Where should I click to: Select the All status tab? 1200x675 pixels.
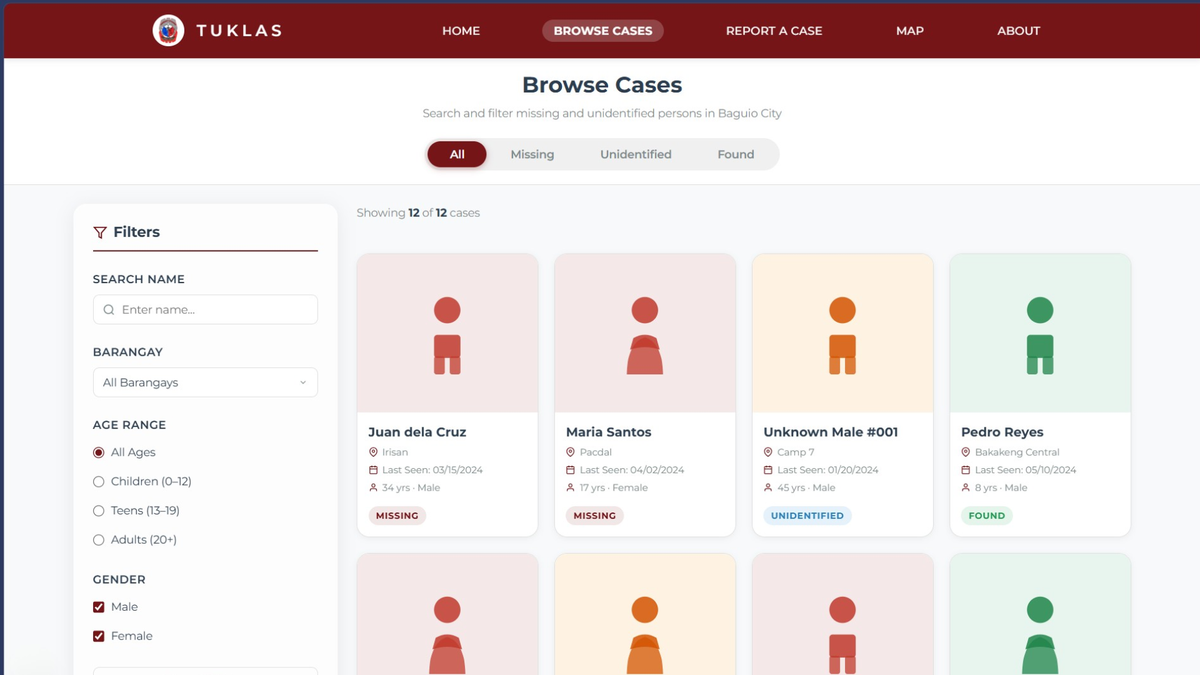pos(457,154)
